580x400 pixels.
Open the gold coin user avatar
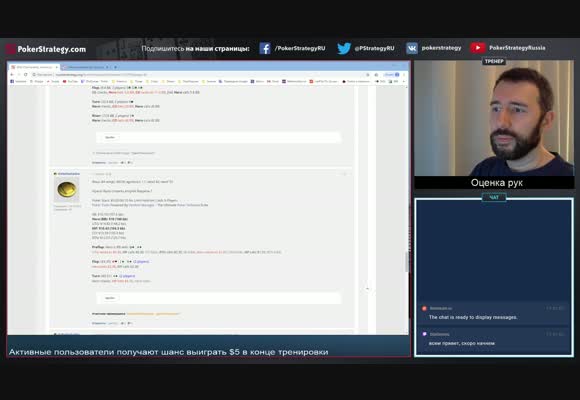point(67,189)
